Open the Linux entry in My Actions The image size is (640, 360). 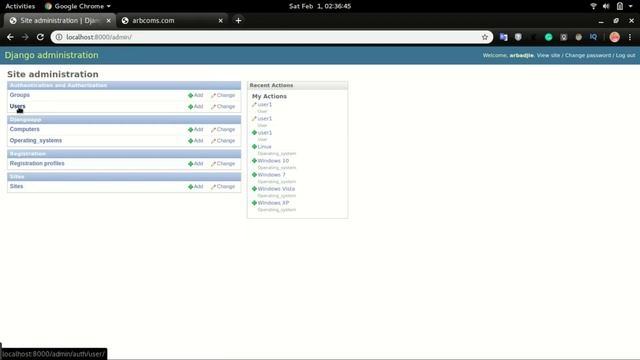pyautogui.click(x=264, y=147)
